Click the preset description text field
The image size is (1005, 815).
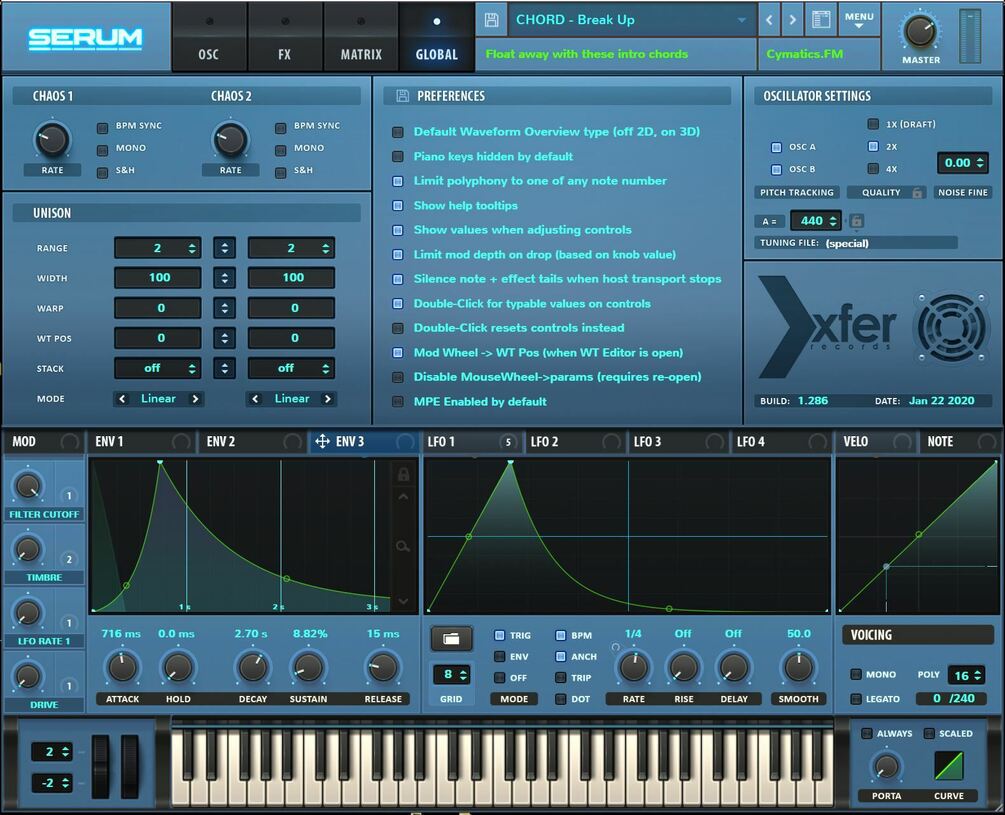615,54
